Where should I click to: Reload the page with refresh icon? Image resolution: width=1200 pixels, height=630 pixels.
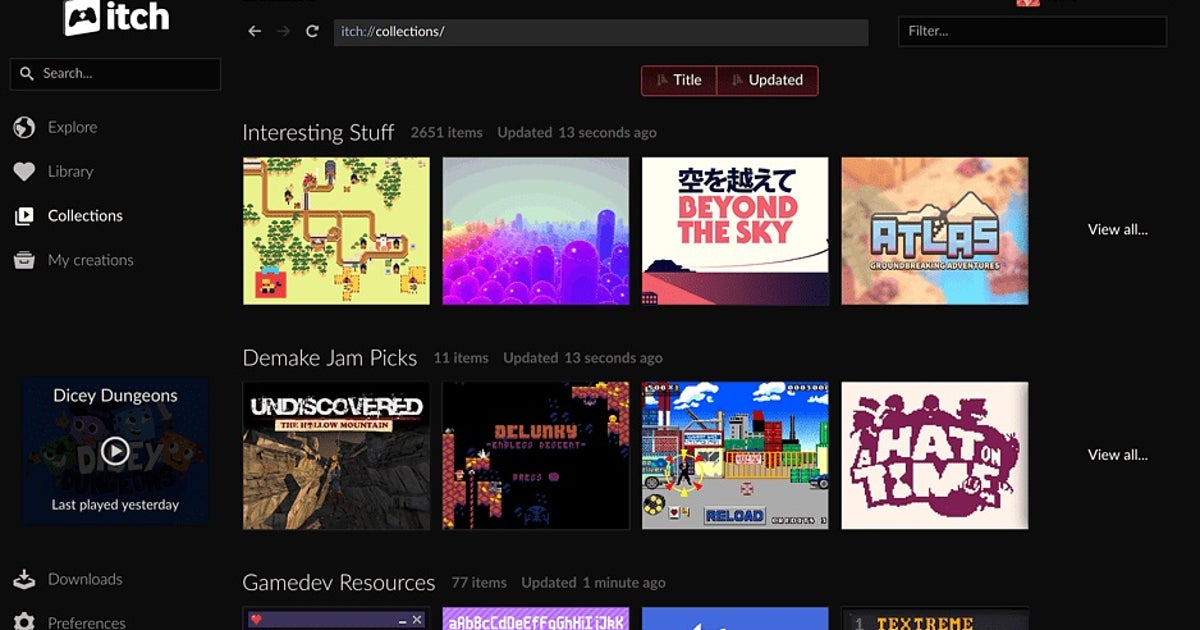pyautogui.click(x=312, y=31)
